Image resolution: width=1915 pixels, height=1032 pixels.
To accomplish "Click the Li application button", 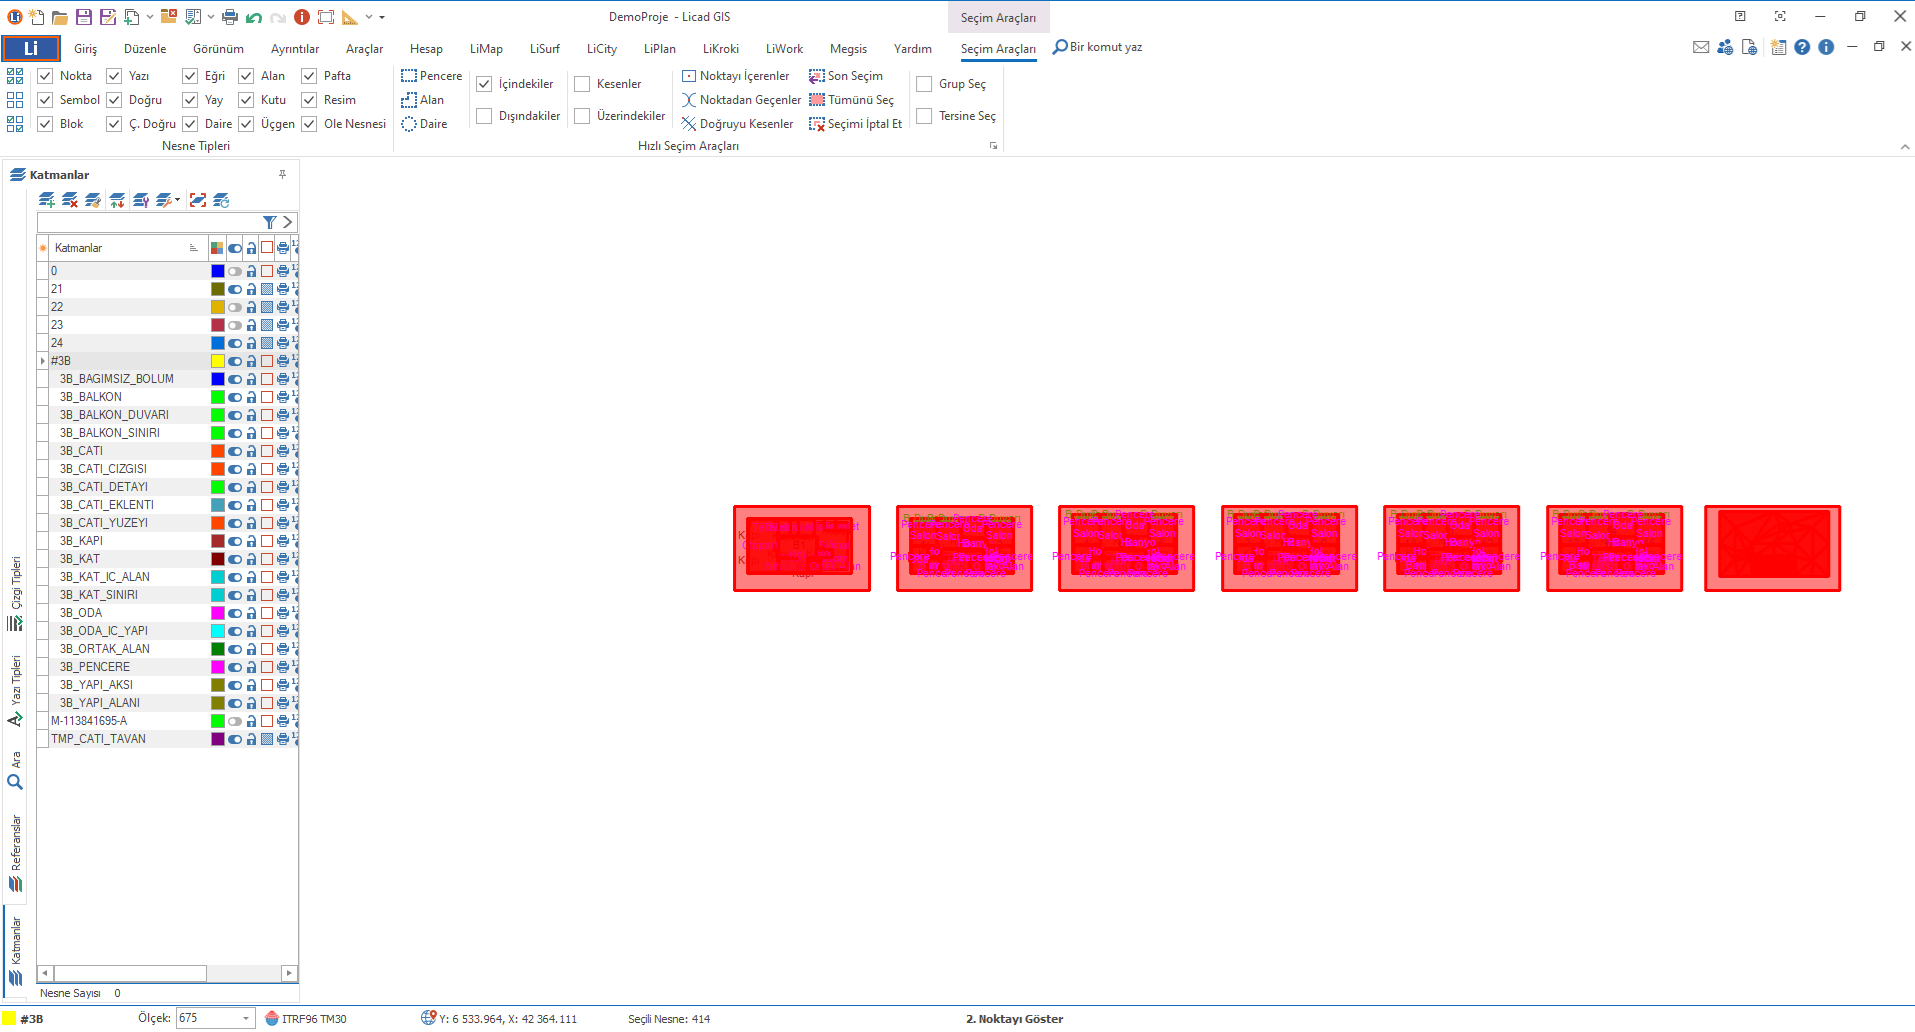I will click(31, 48).
